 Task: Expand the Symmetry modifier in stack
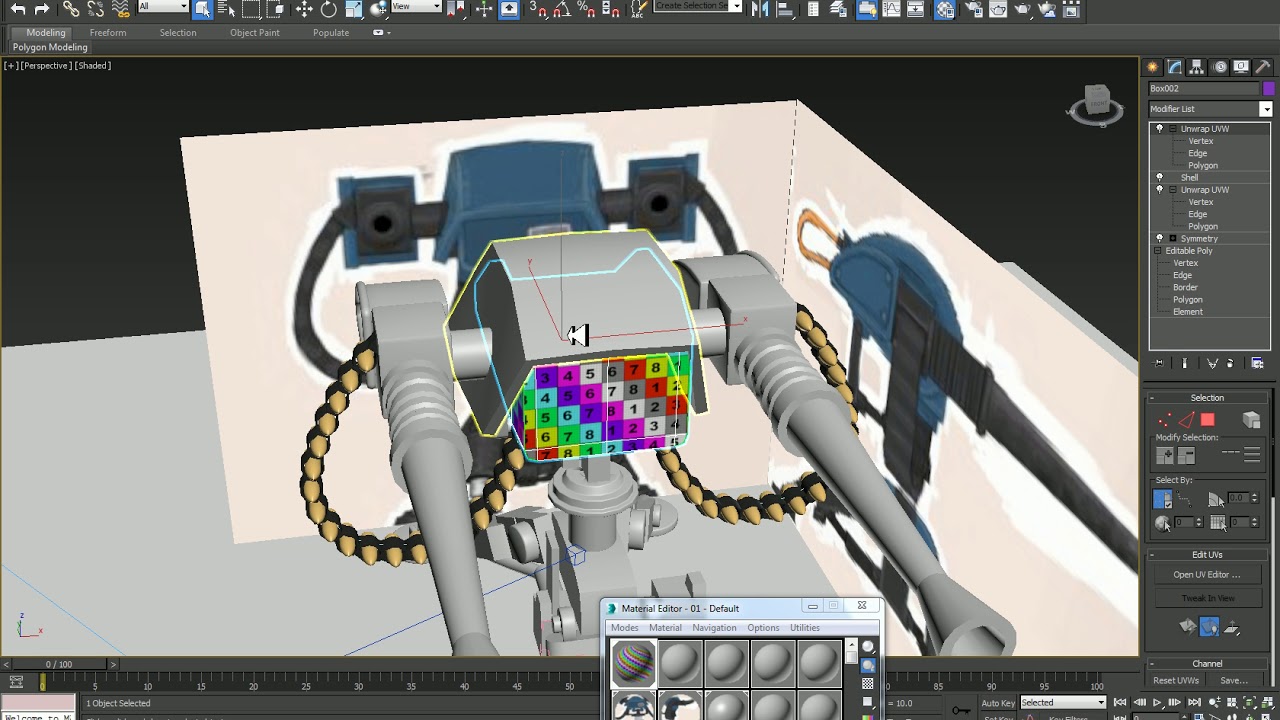click(1172, 239)
